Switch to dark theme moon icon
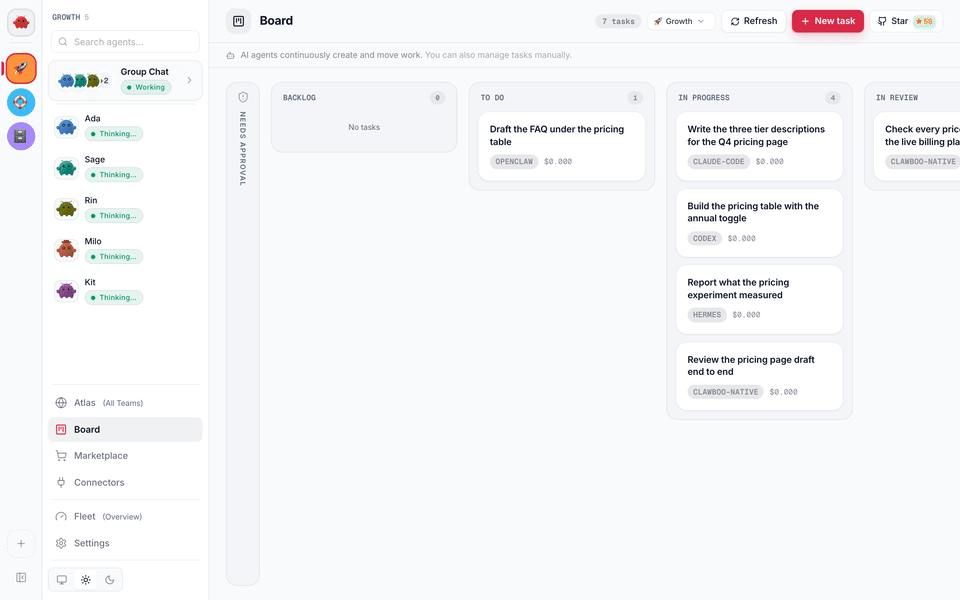 coord(110,580)
